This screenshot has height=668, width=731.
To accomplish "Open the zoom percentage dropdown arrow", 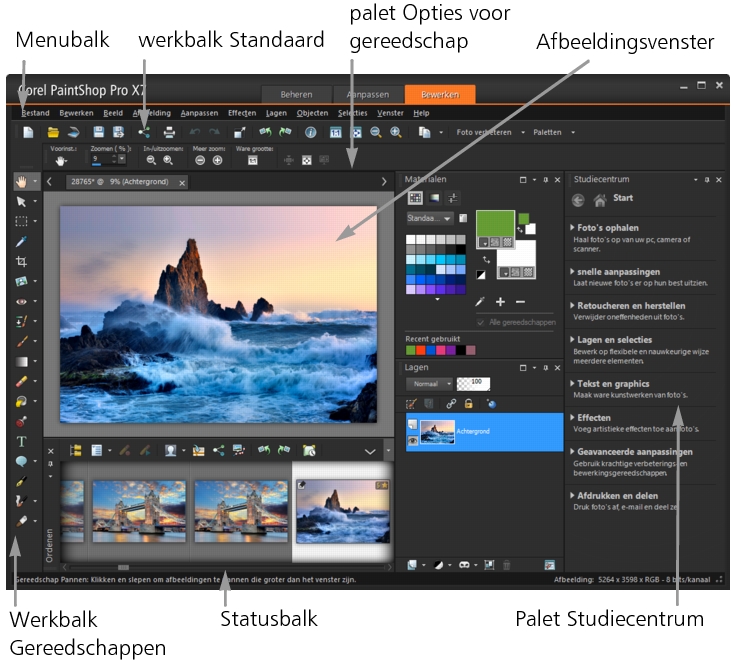I will coord(122,159).
